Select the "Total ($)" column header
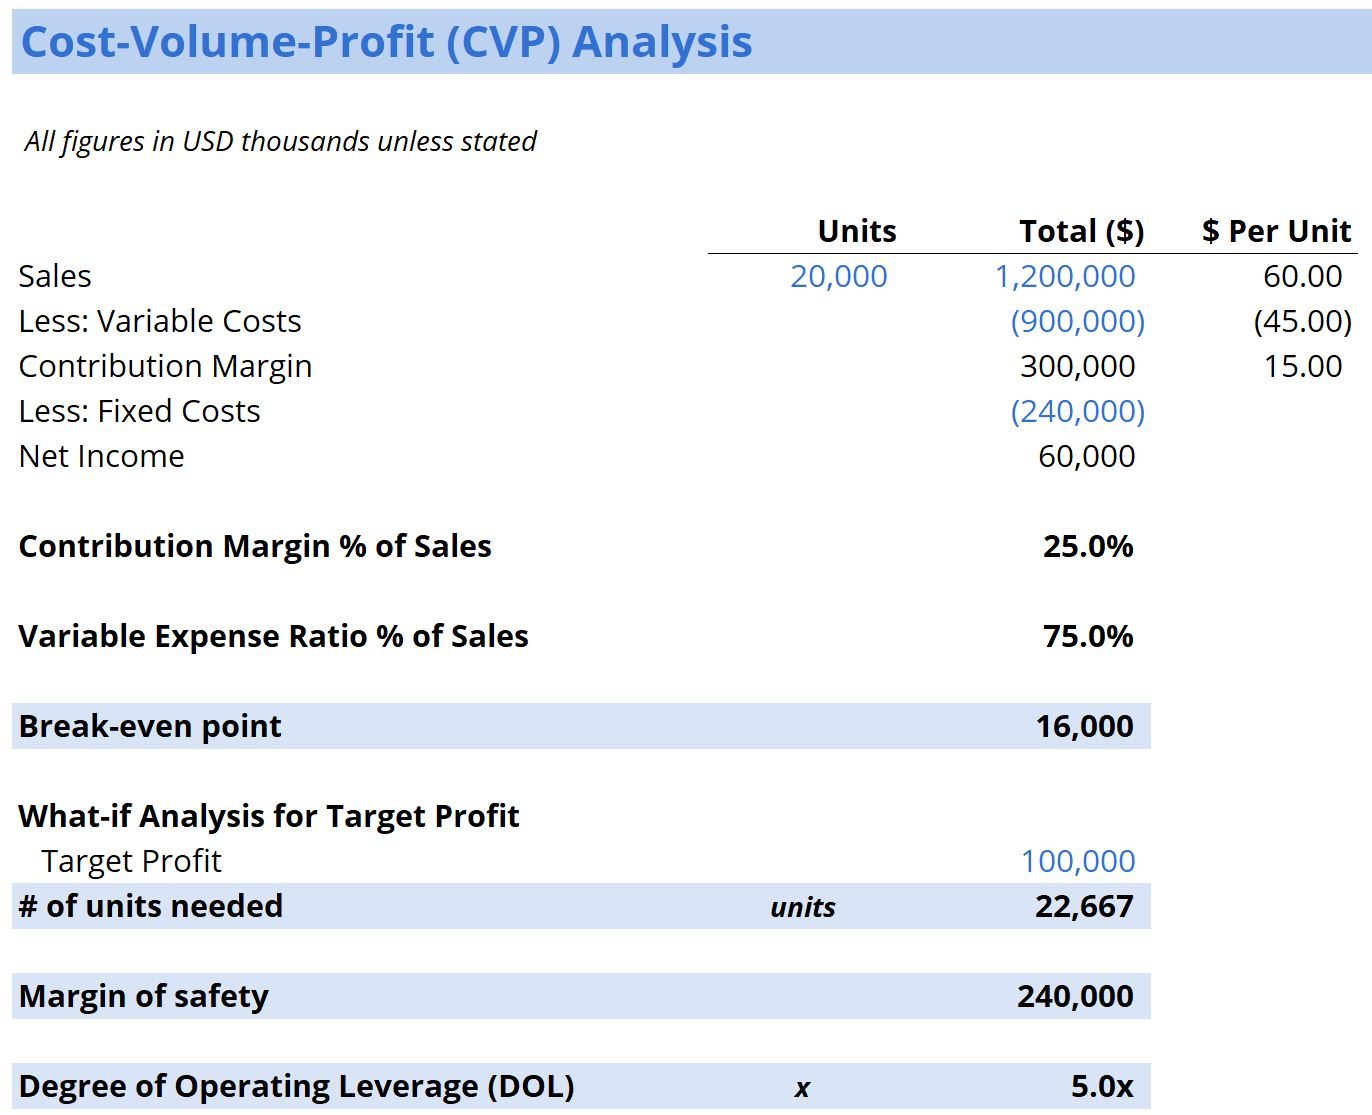This screenshot has width=1372, height=1115. pos(1081,231)
